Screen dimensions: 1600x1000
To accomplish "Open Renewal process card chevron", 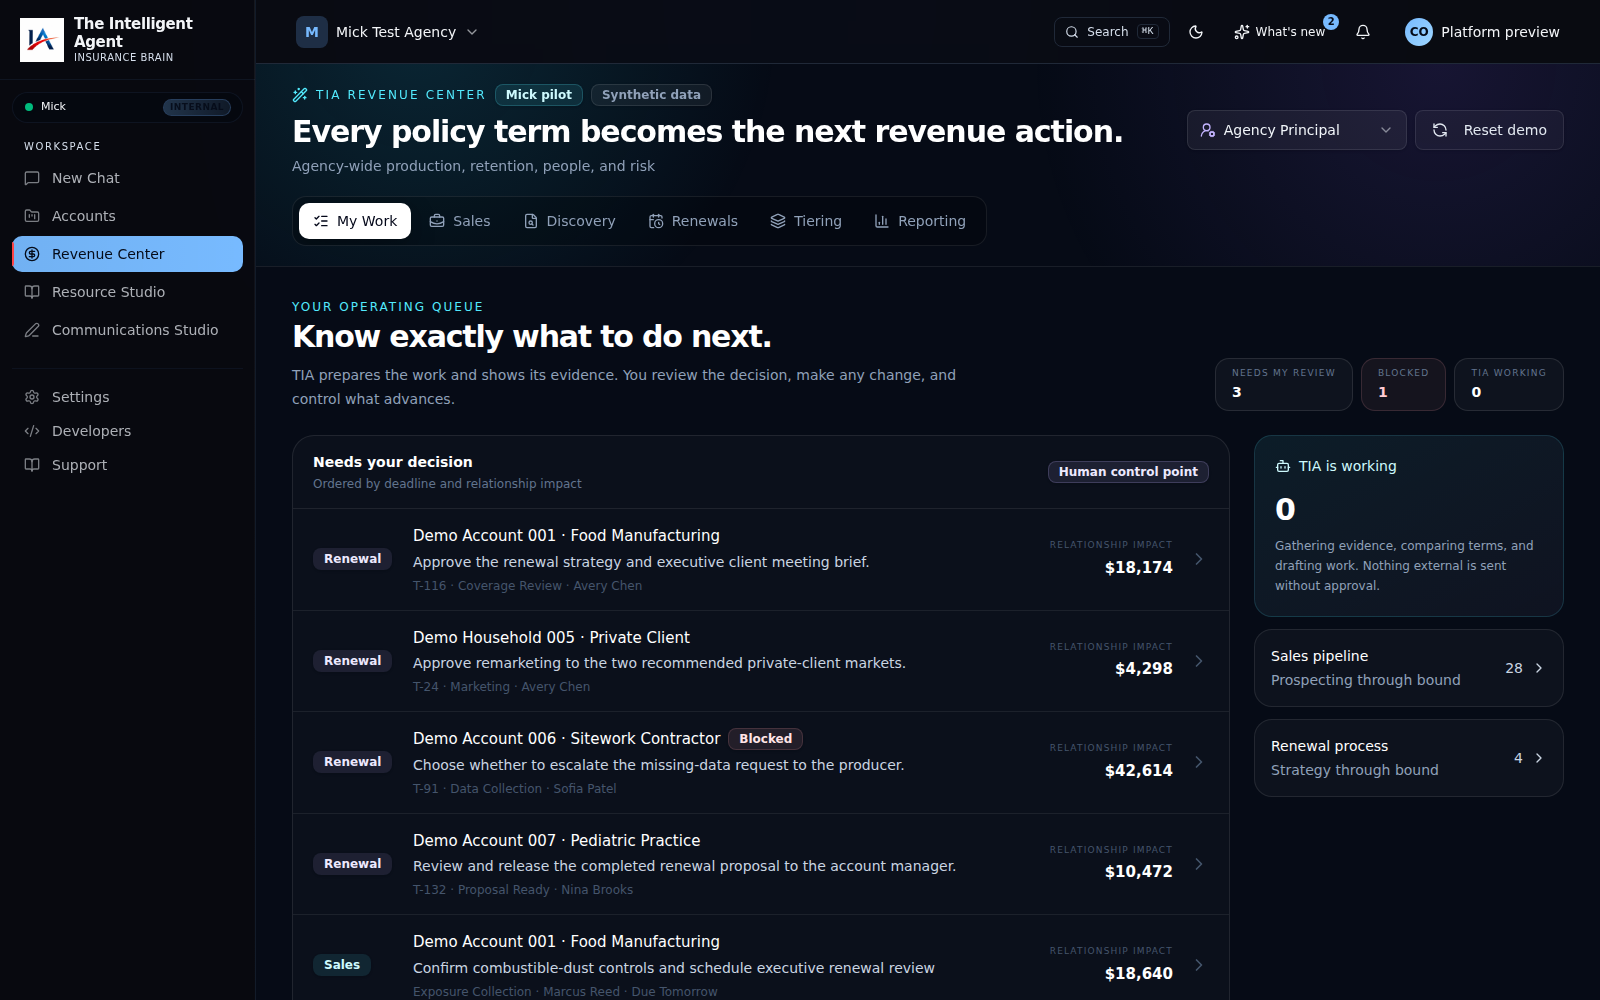I will pyautogui.click(x=1539, y=758).
